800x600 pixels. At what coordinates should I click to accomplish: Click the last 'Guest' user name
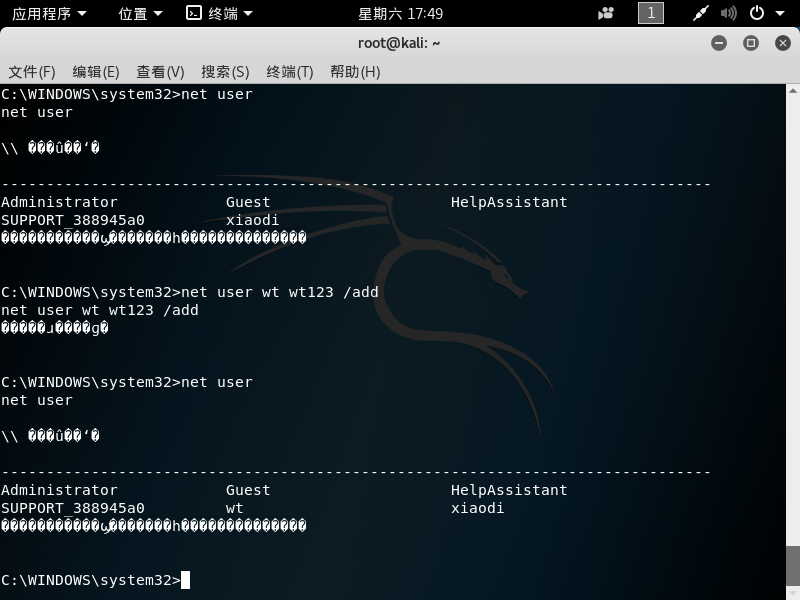tap(248, 490)
